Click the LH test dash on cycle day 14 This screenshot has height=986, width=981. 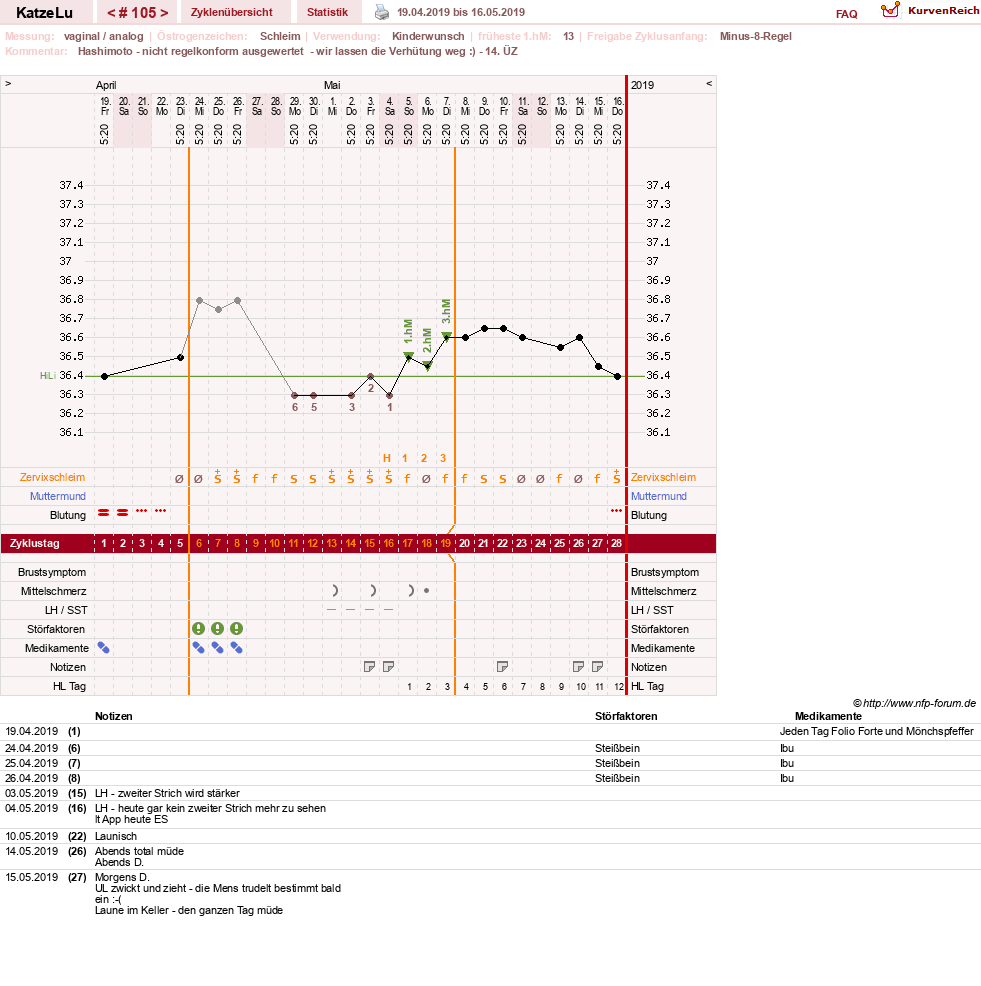[x=350, y=609]
